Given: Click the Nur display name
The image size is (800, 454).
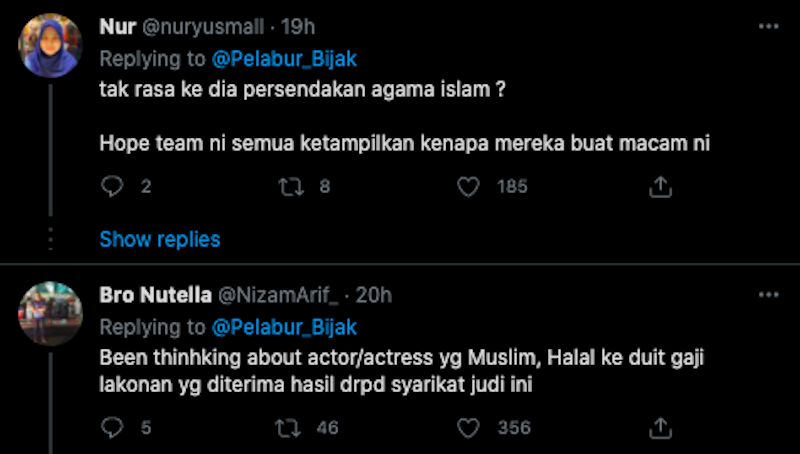Looking at the screenshot, I should tap(119, 28).
